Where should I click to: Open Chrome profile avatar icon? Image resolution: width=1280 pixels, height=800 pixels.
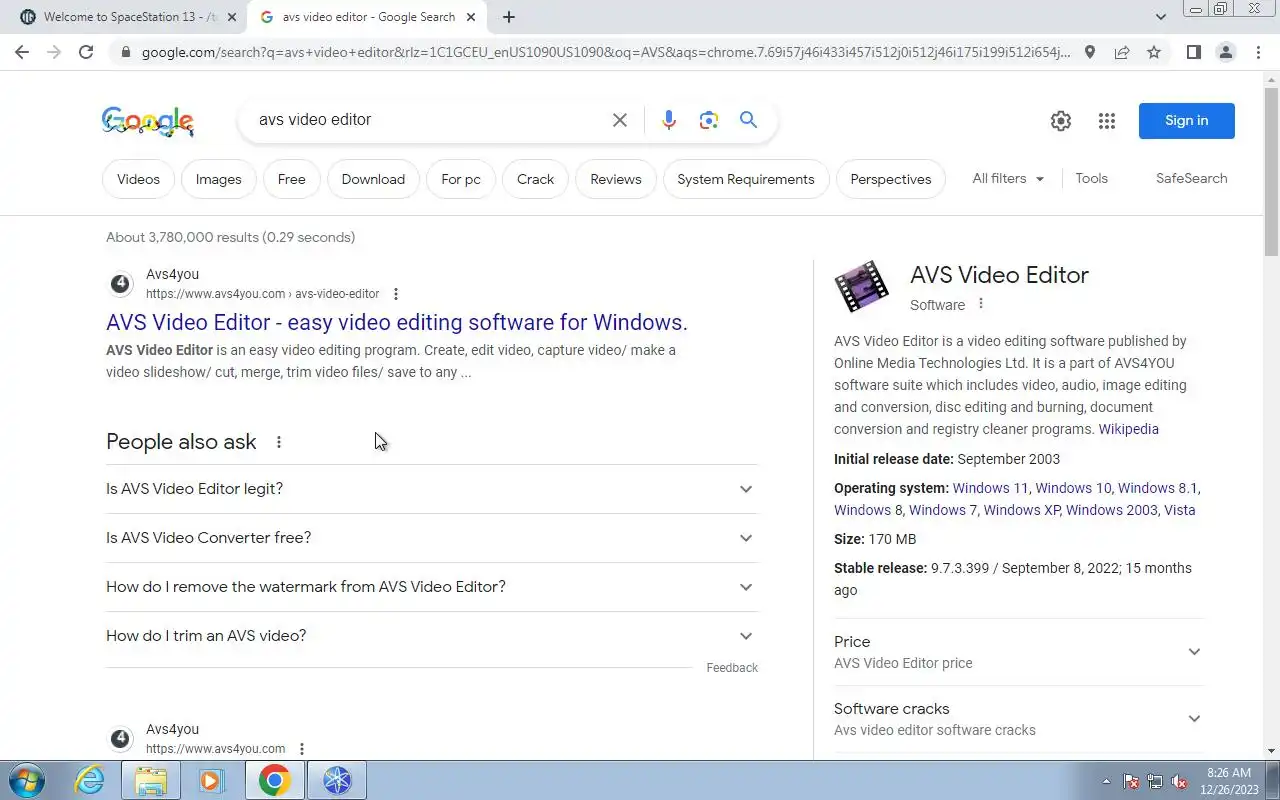pos(1225,52)
